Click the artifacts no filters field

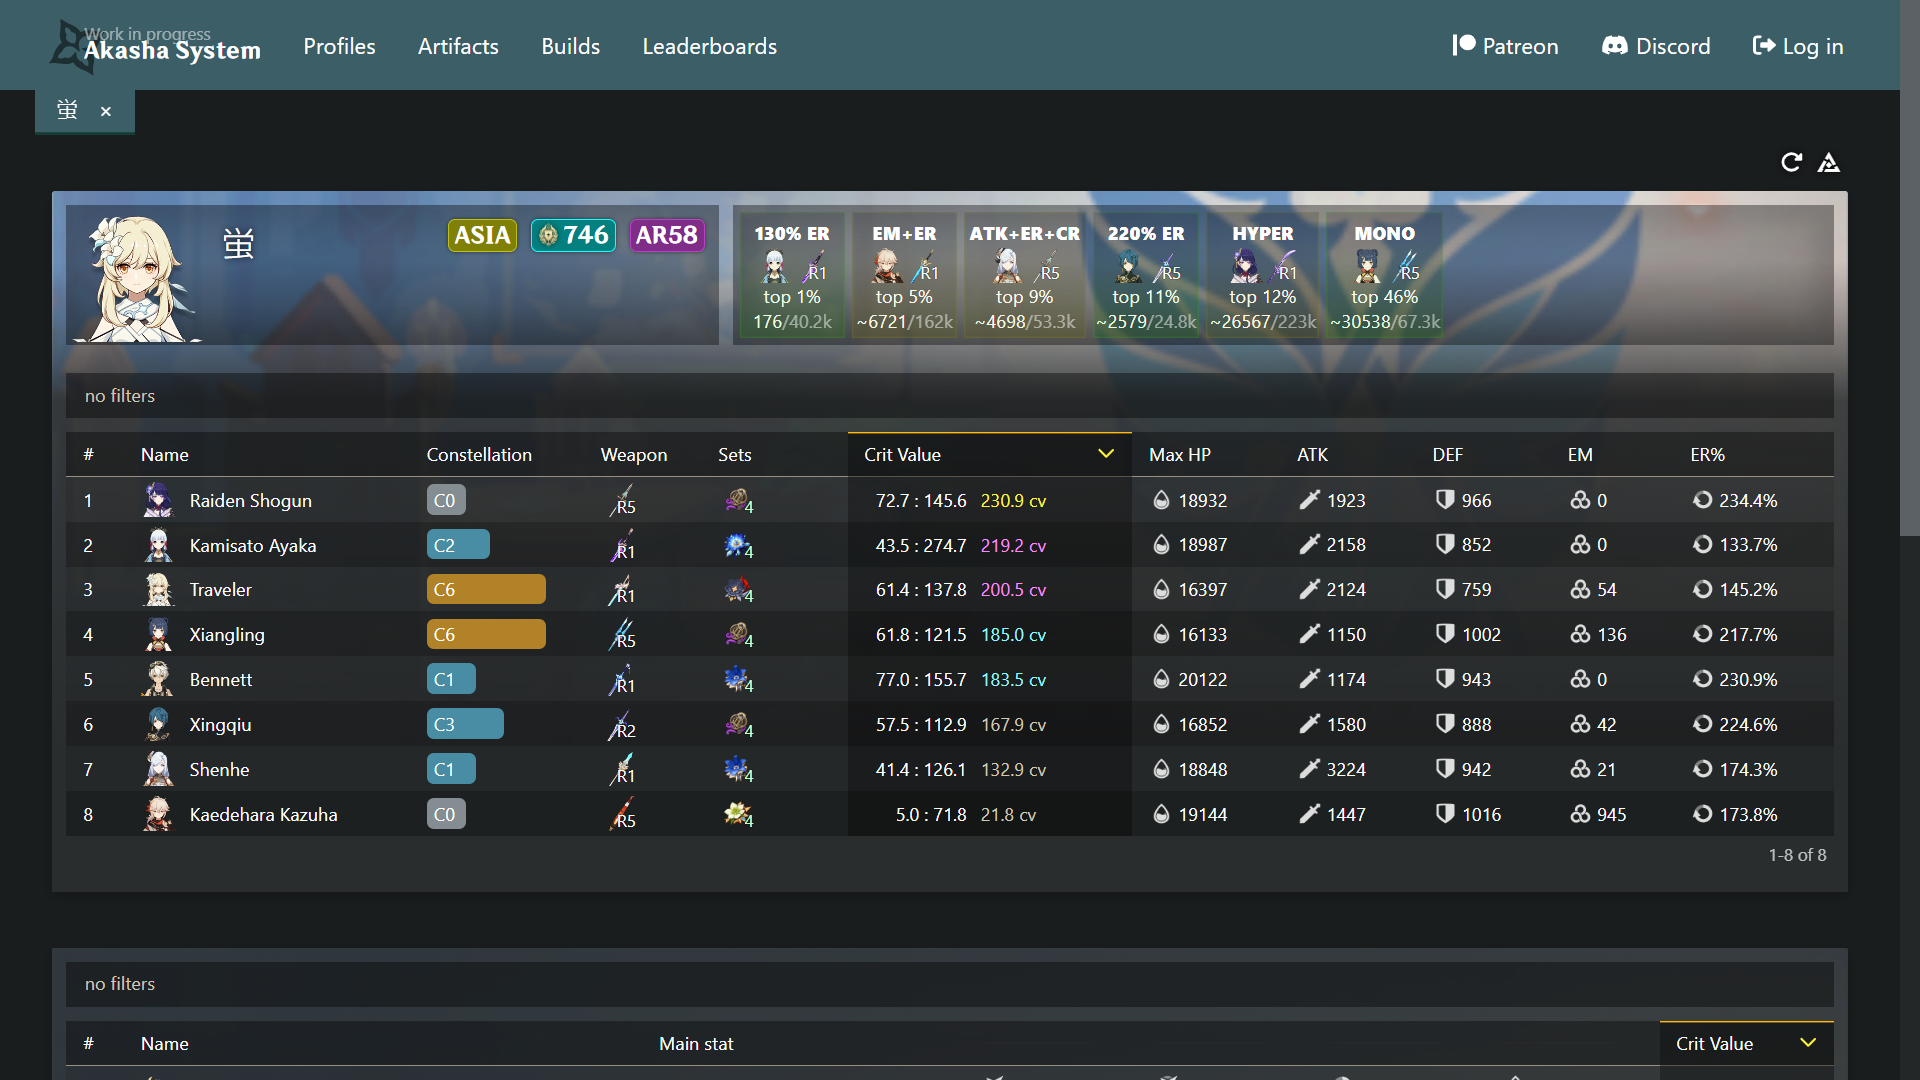(x=949, y=984)
